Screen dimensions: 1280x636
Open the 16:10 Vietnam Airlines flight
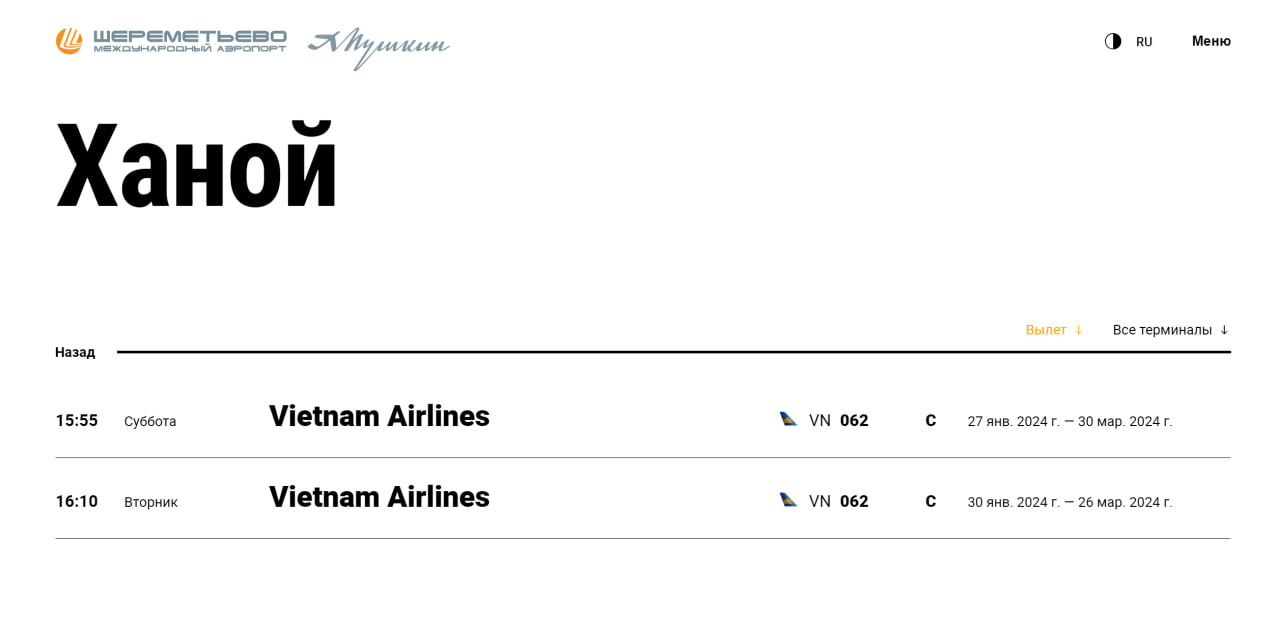[379, 497]
